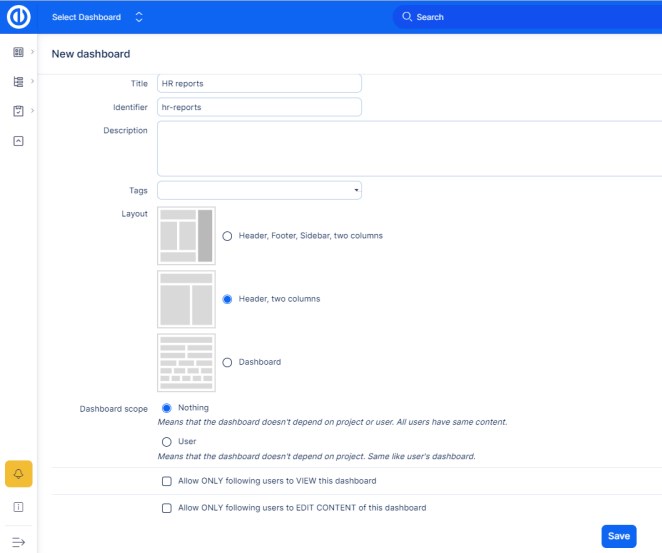
Task: Open the checklist task icon in sidebar
Action: point(18,111)
